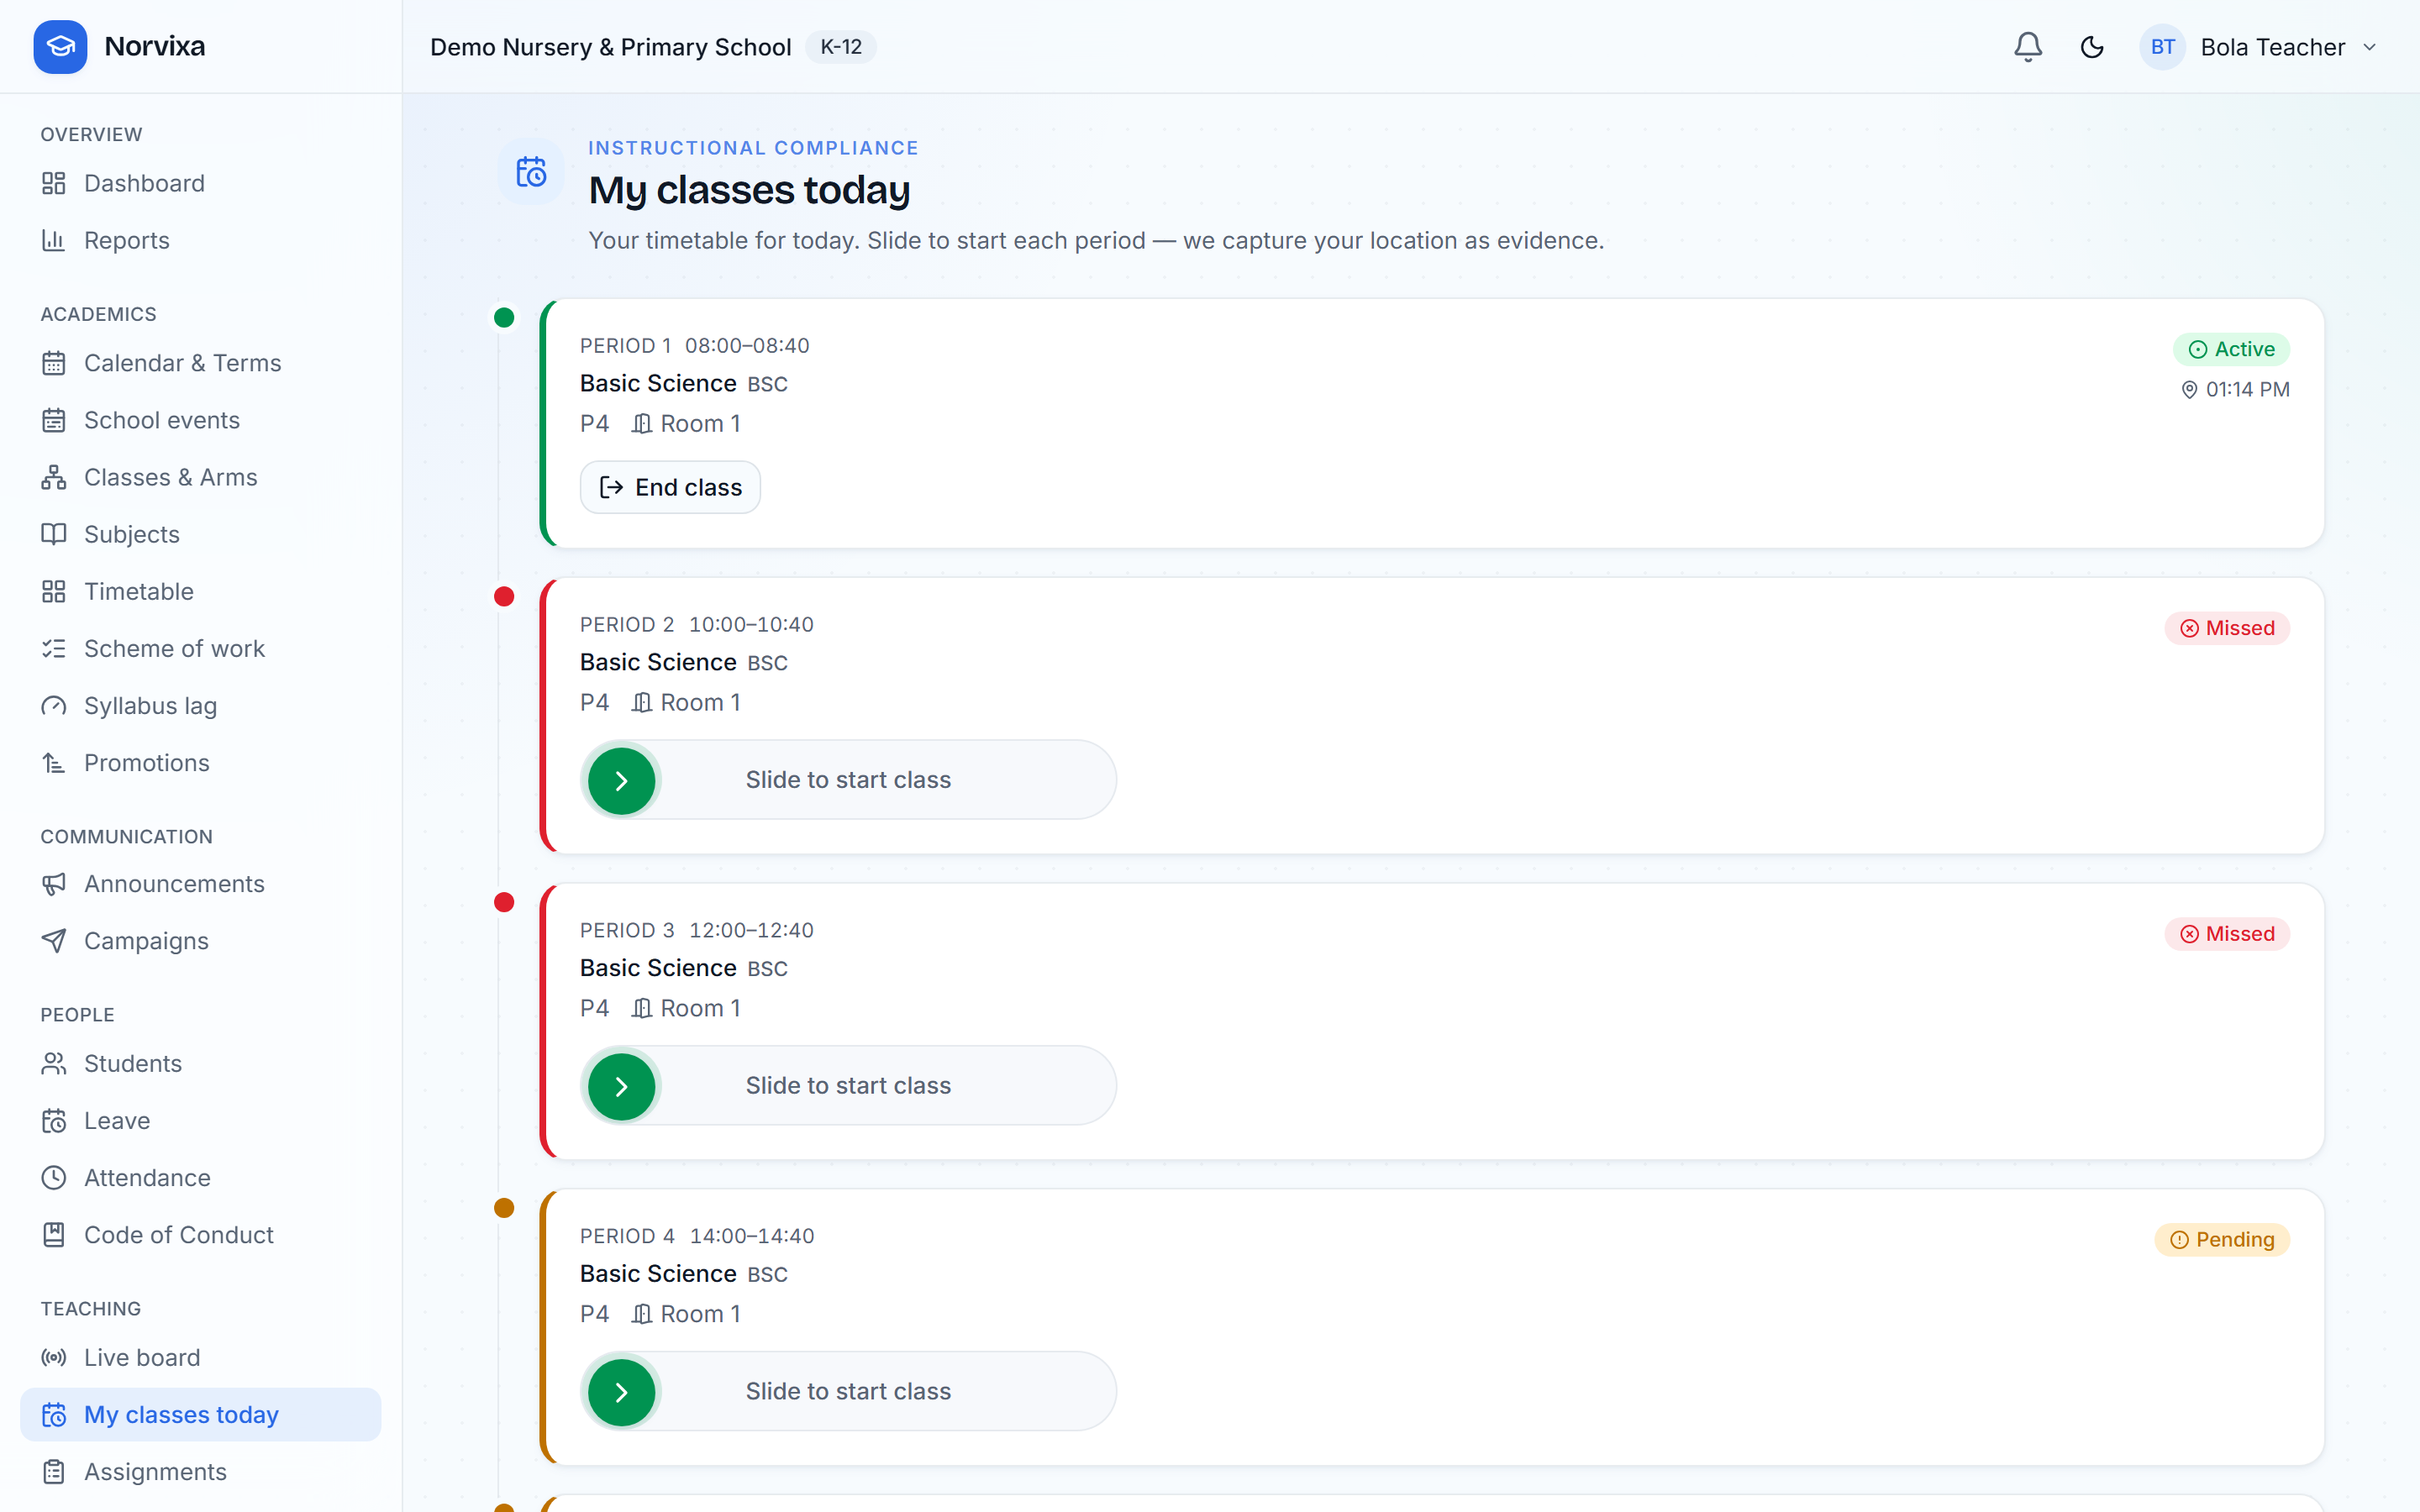Click the Demo Nursery & Primary School name

coord(610,47)
